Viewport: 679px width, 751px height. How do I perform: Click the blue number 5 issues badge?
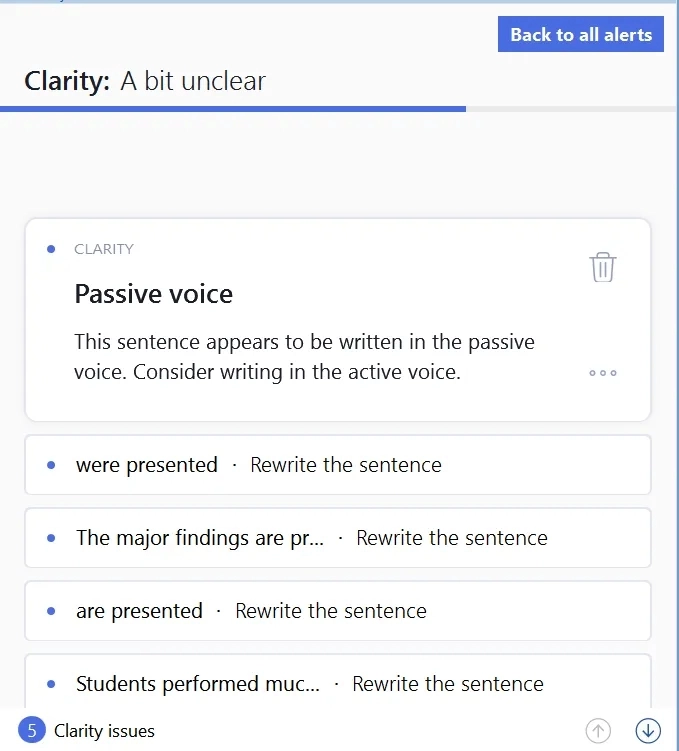tap(32, 731)
